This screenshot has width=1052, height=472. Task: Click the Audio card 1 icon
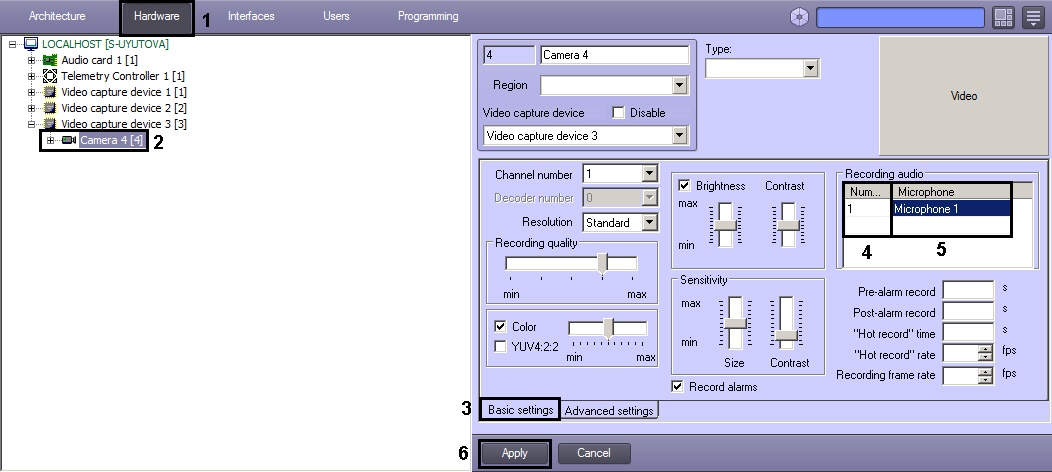[x=50, y=60]
